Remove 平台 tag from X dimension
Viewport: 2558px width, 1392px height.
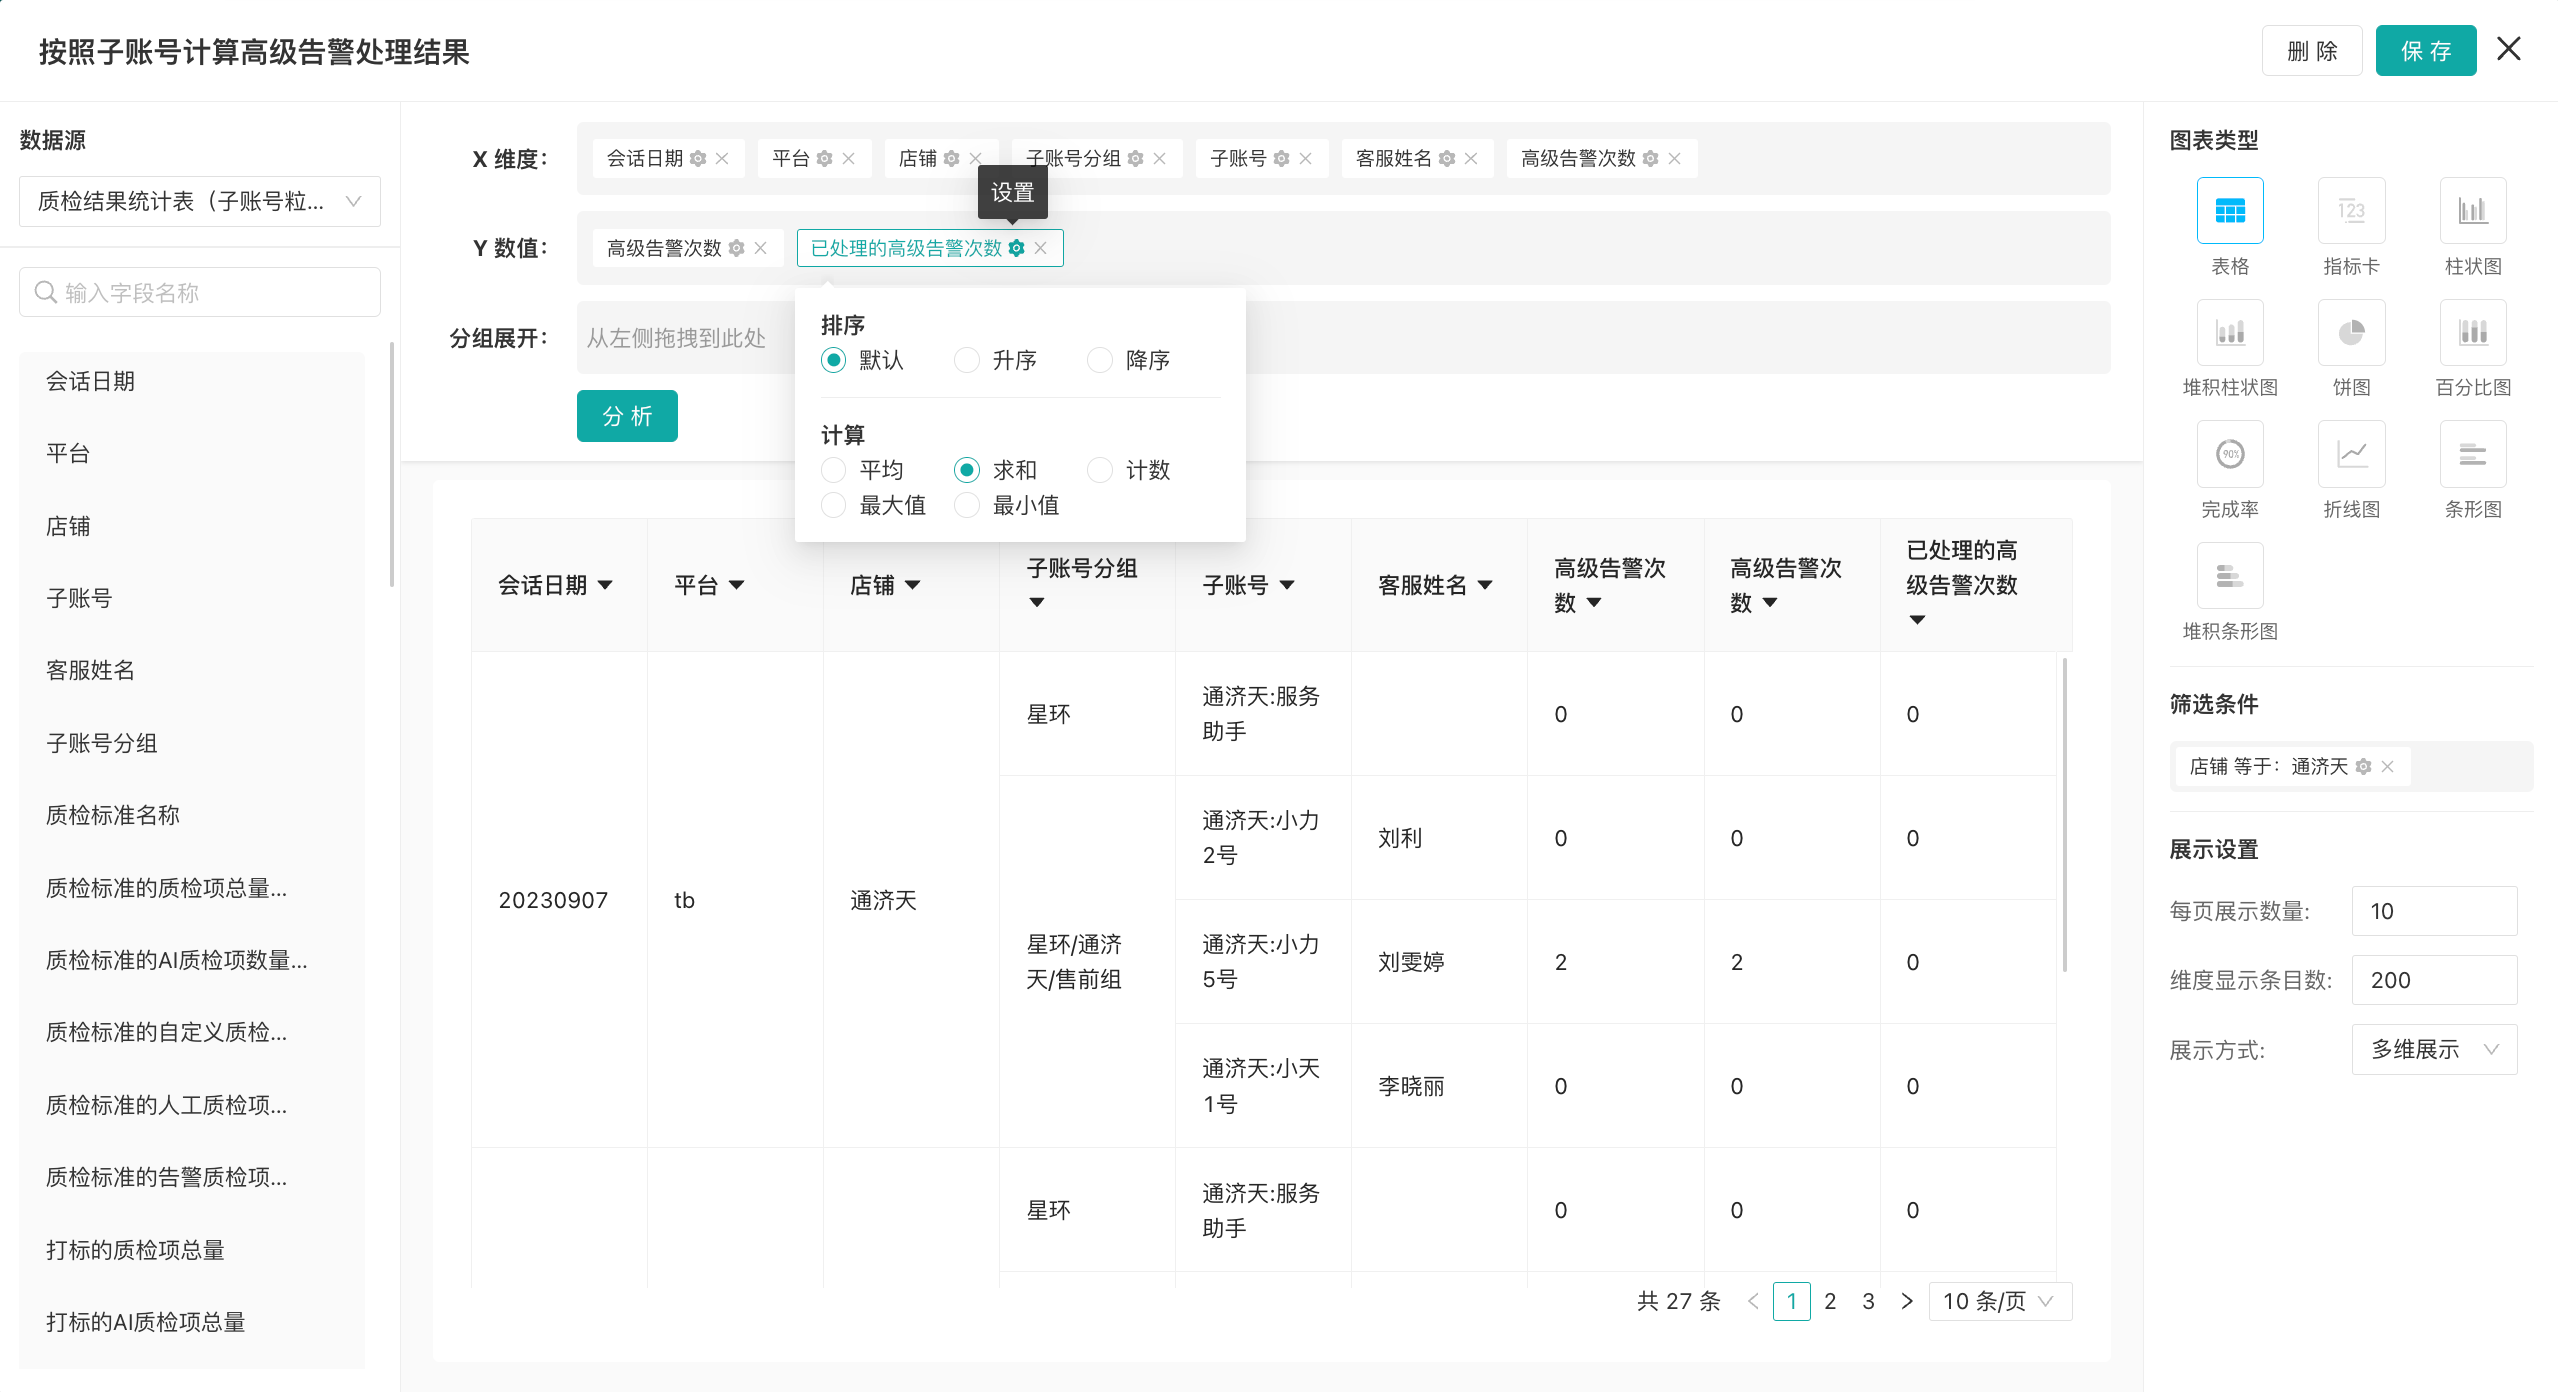coord(848,159)
